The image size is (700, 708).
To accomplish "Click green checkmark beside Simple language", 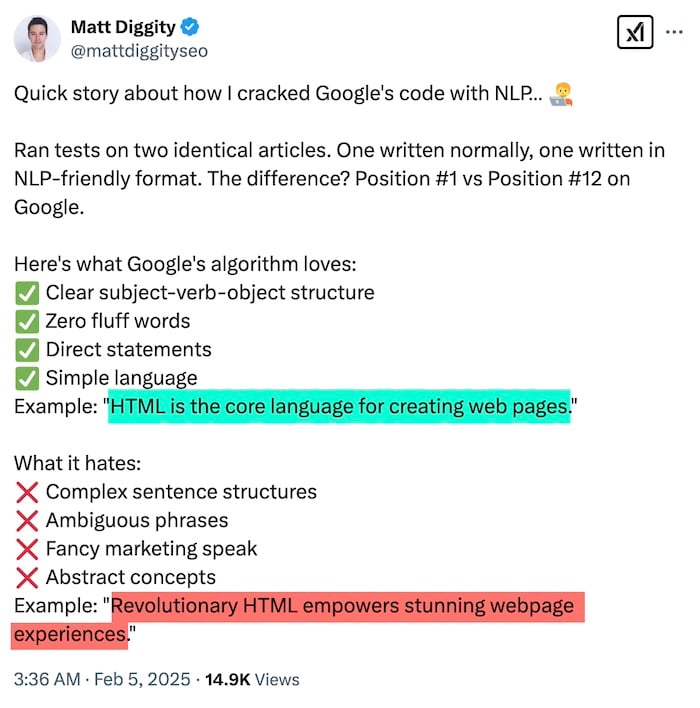I will pos(27,378).
